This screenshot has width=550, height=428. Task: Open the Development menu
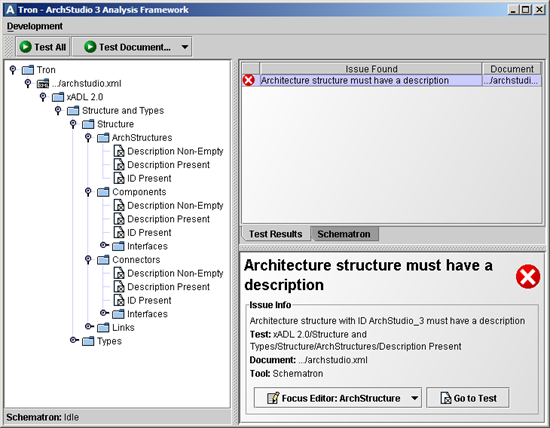(x=35, y=26)
